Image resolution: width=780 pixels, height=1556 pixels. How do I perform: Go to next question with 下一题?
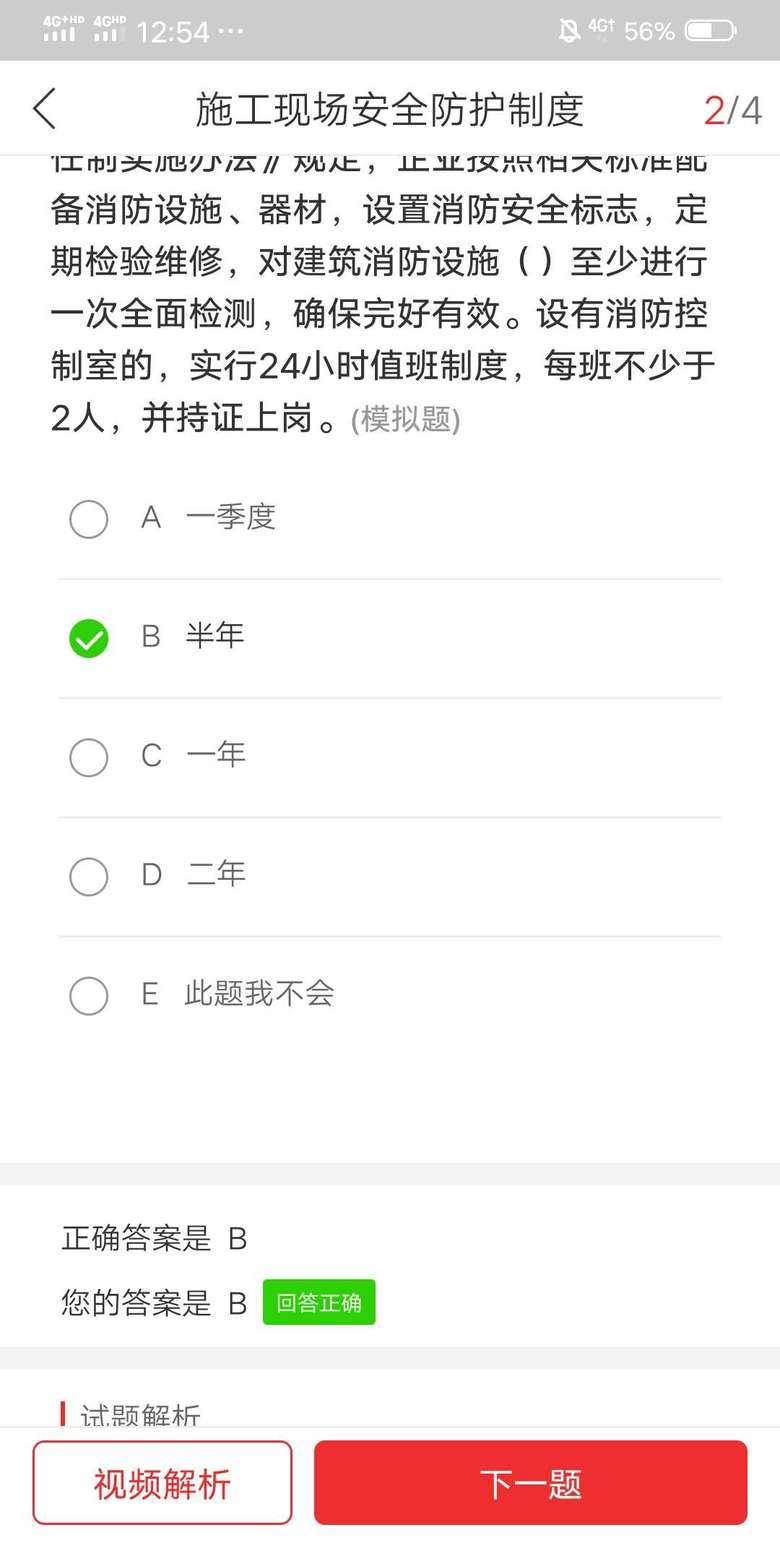click(530, 1483)
